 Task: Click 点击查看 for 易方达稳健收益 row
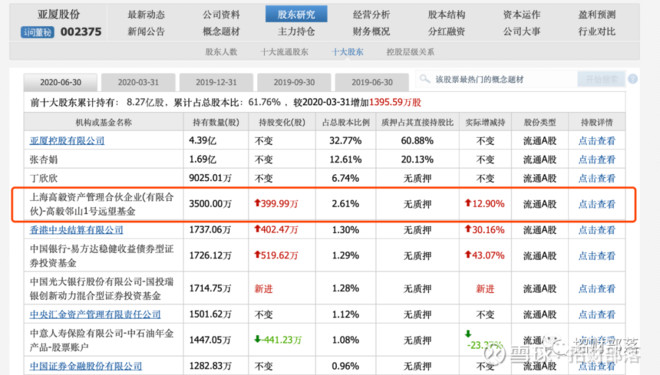pyautogui.click(x=596, y=255)
